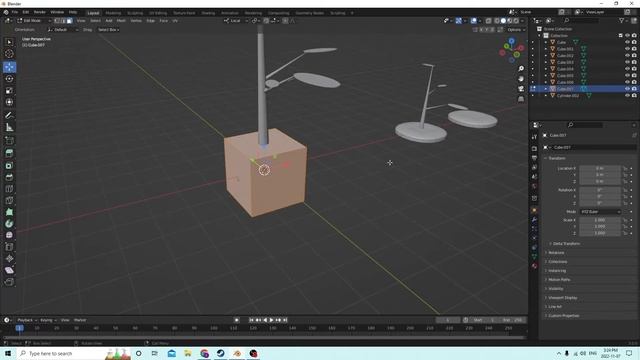The height and width of the screenshot is (360, 640).
Task: Select the Shrink/Fatten tool
Action: point(9,258)
